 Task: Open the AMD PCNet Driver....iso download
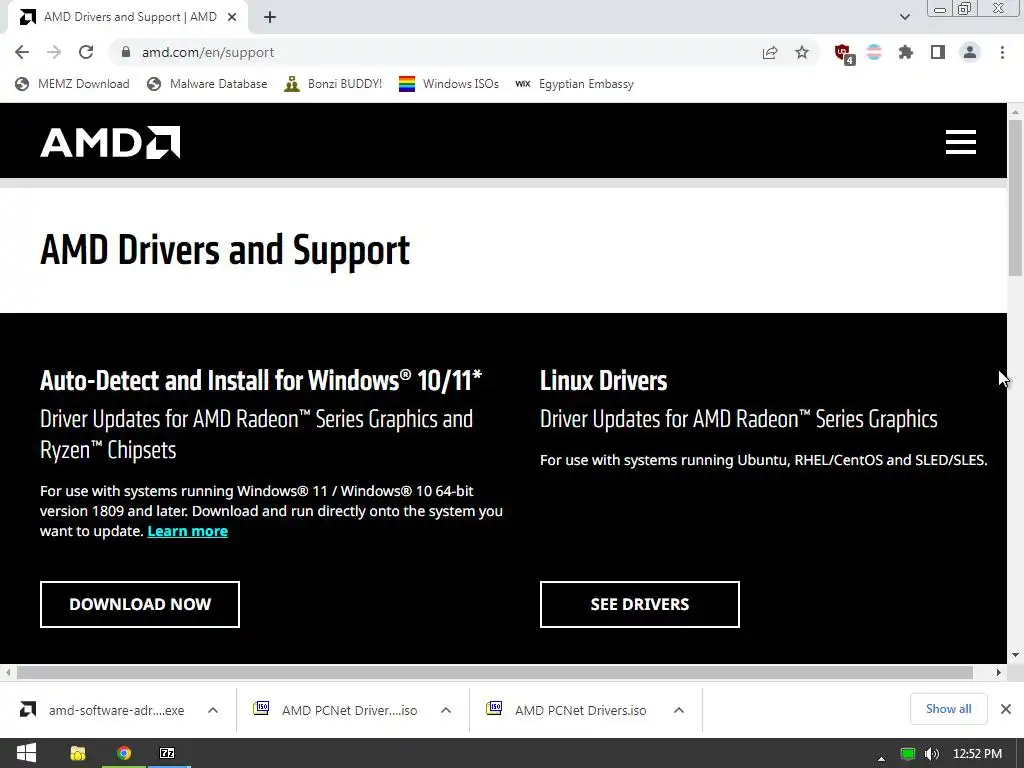[x=336, y=710]
